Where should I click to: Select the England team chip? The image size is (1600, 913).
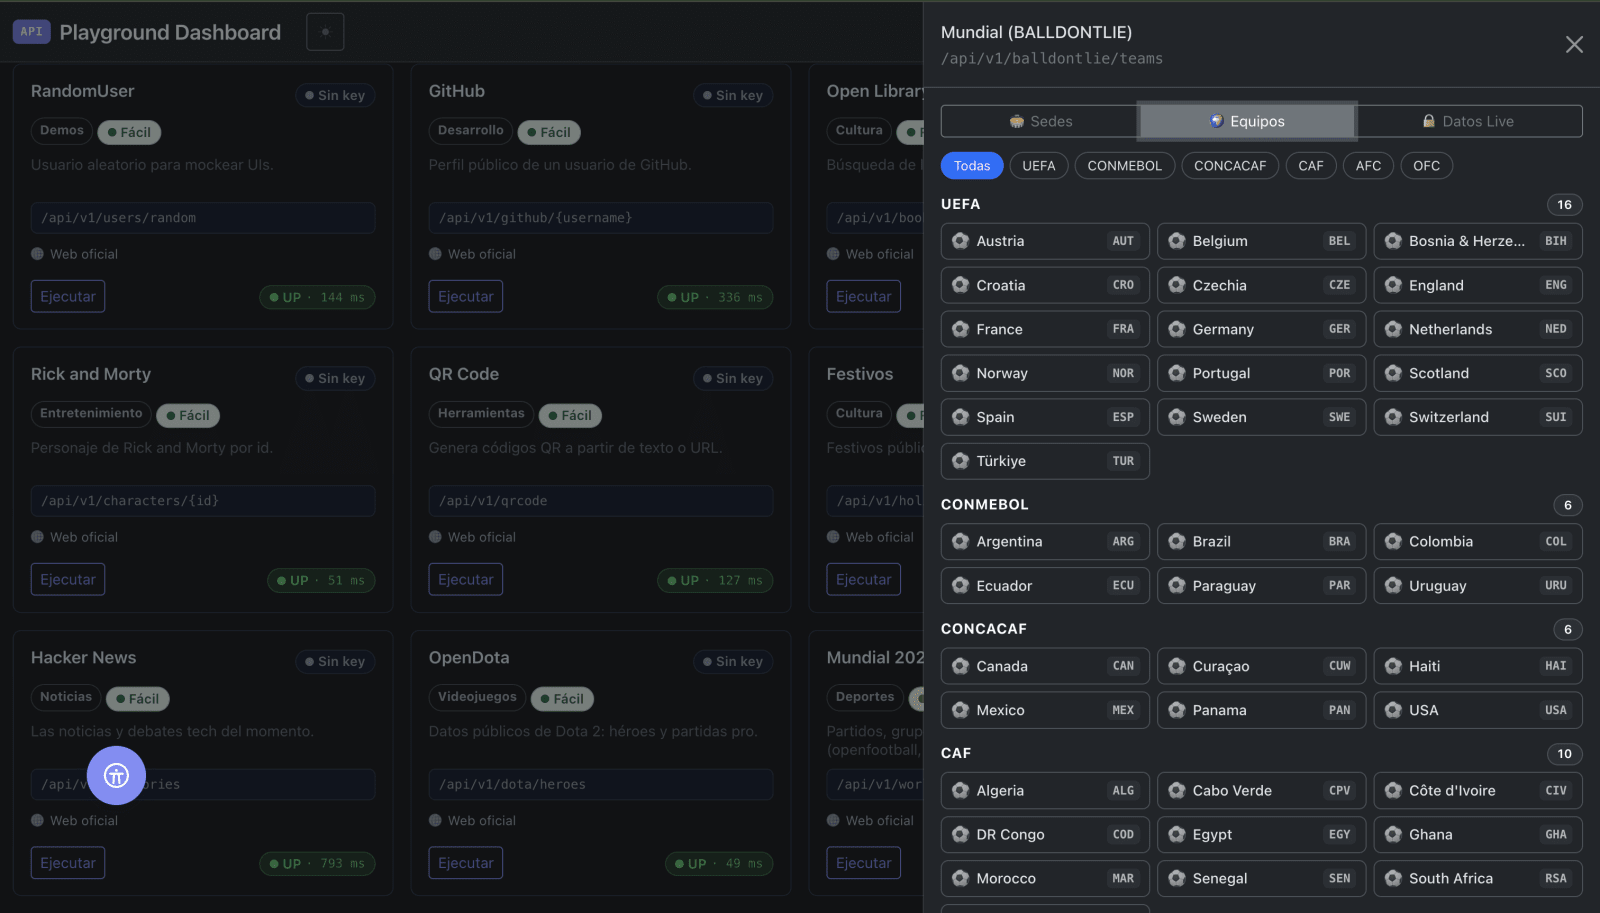(x=1478, y=285)
